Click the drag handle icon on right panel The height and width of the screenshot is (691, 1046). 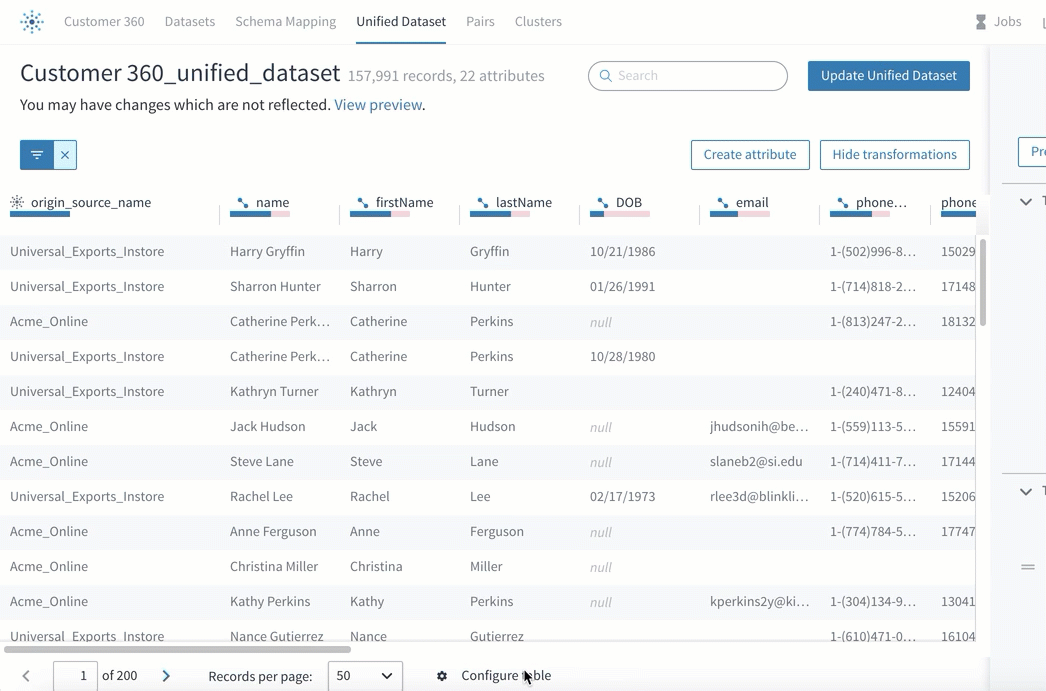(1027, 567)
